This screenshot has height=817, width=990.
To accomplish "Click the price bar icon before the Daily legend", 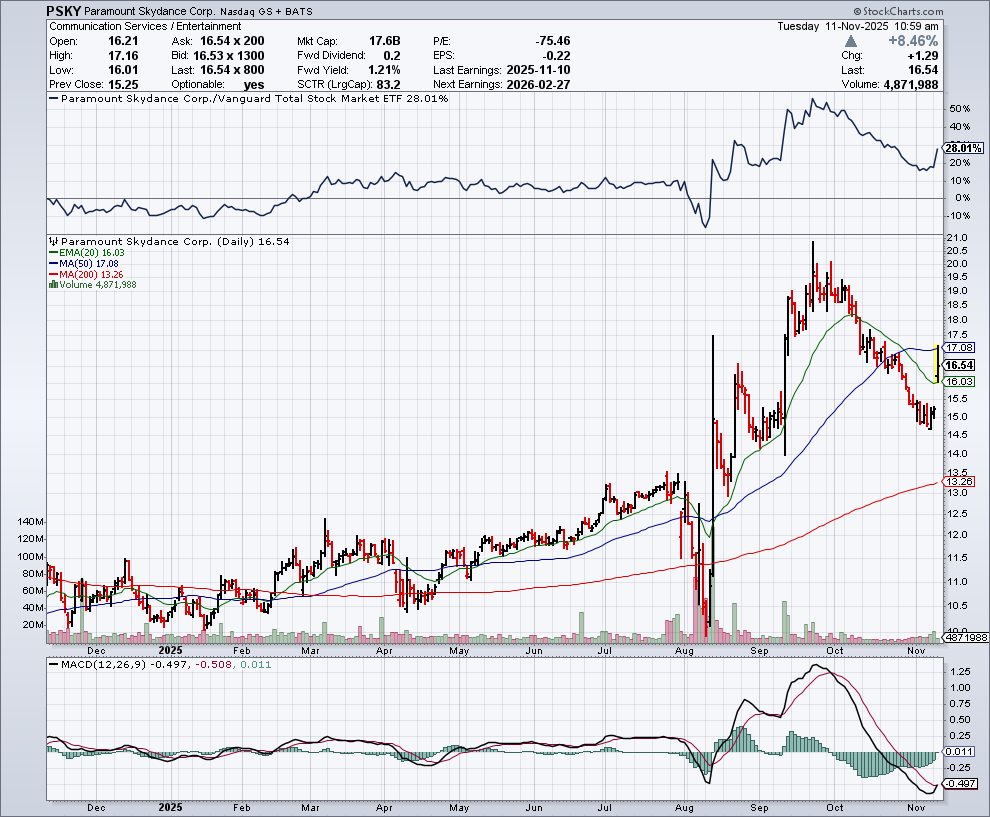I will (x=54, y=242).
